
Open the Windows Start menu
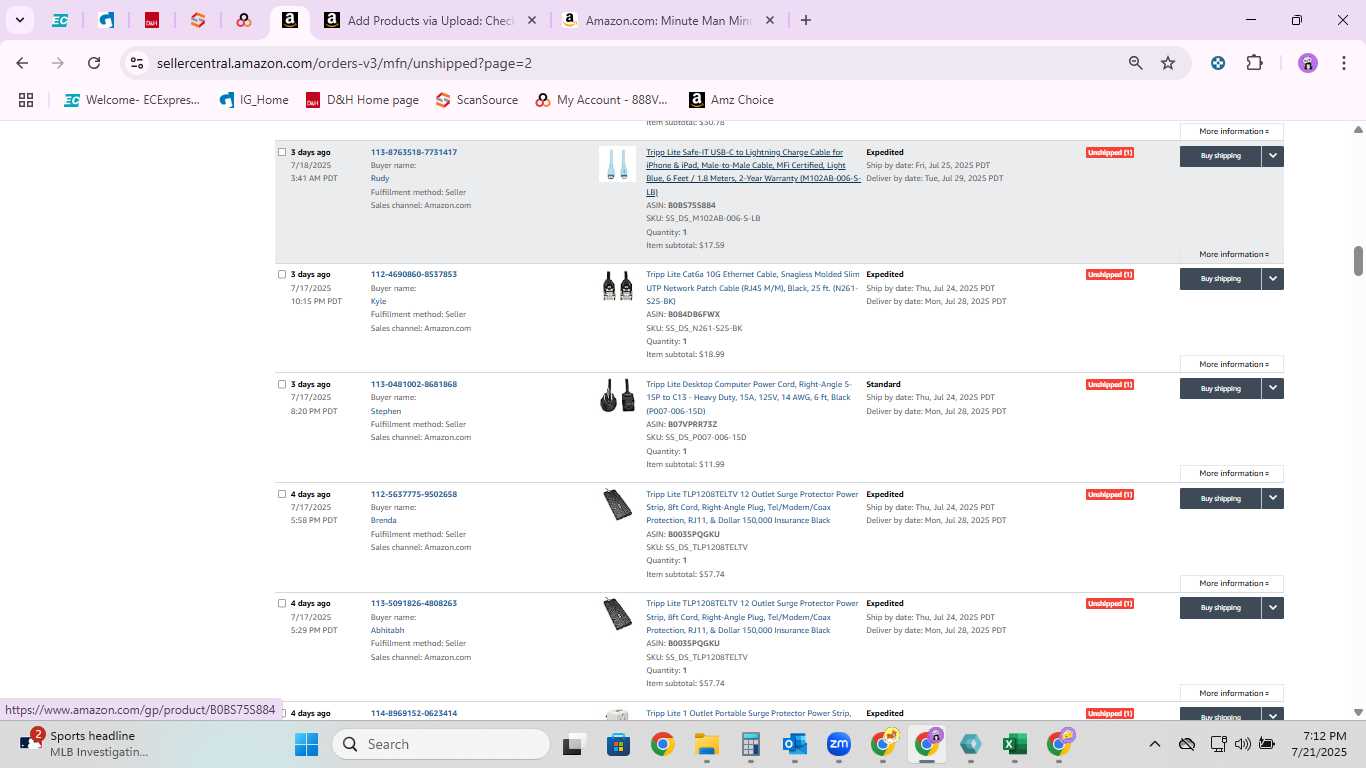click(x=306, y=744)
